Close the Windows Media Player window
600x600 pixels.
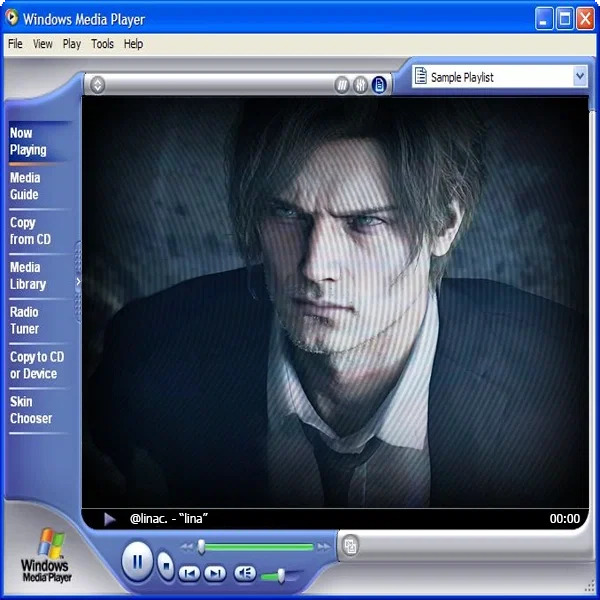(x=585, y=18)
